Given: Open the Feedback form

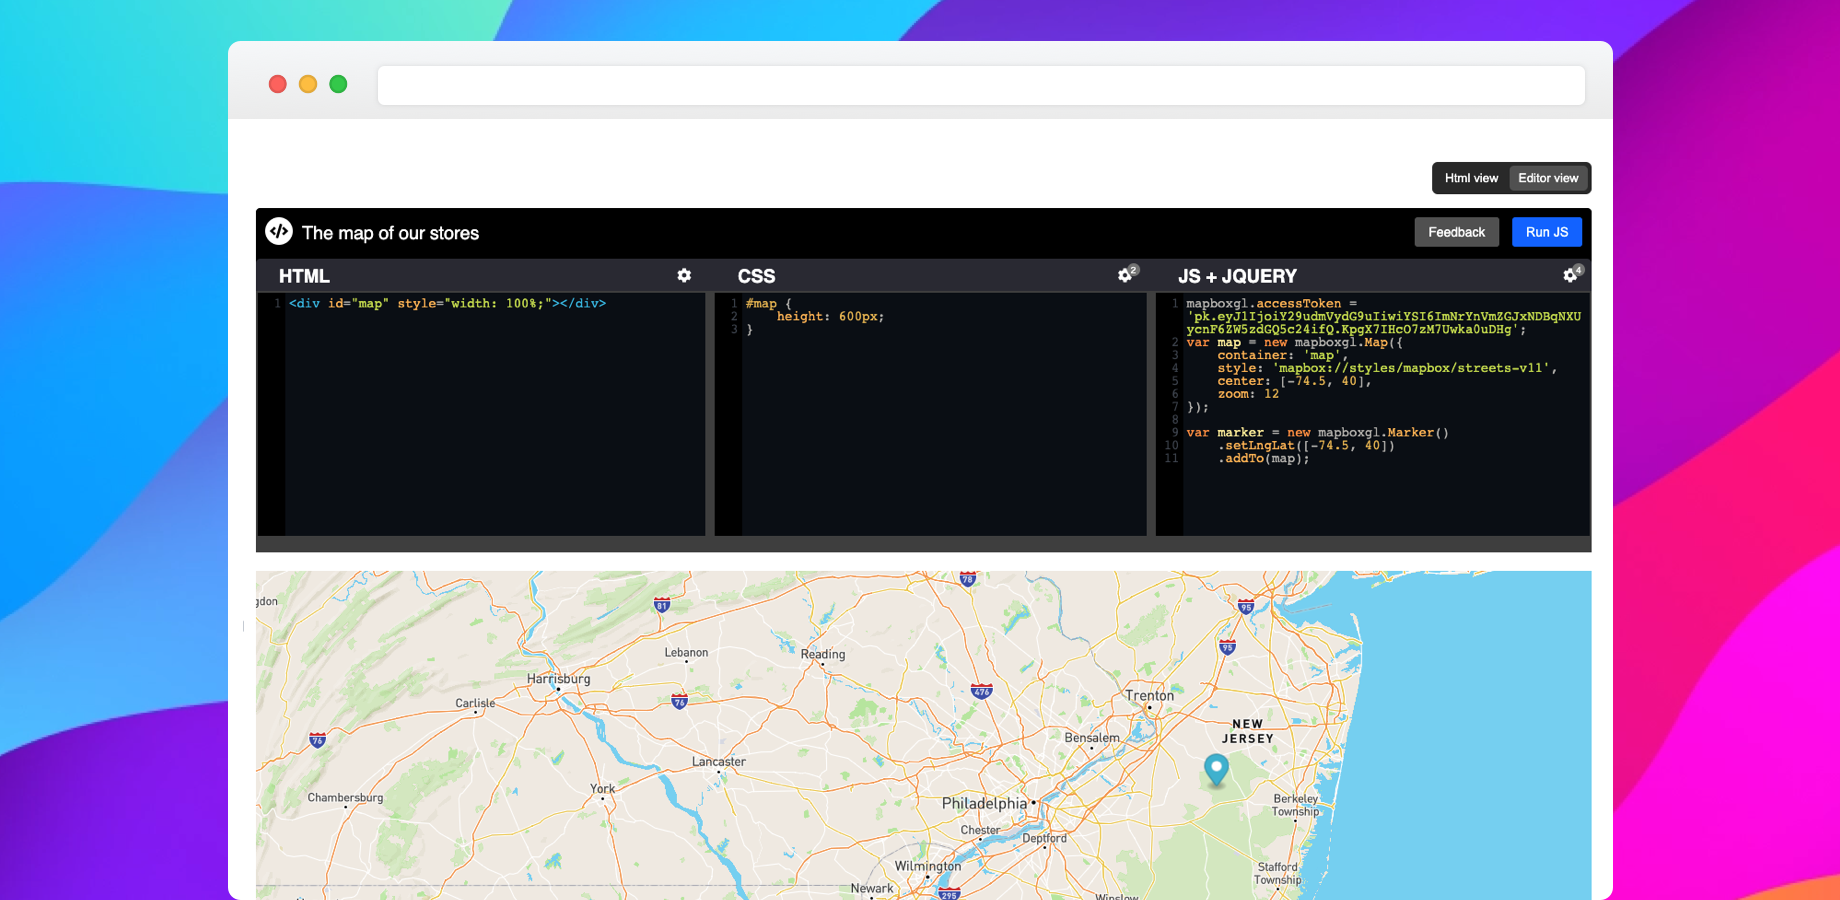Looking at the screenshot, I should pos(1456,232).
